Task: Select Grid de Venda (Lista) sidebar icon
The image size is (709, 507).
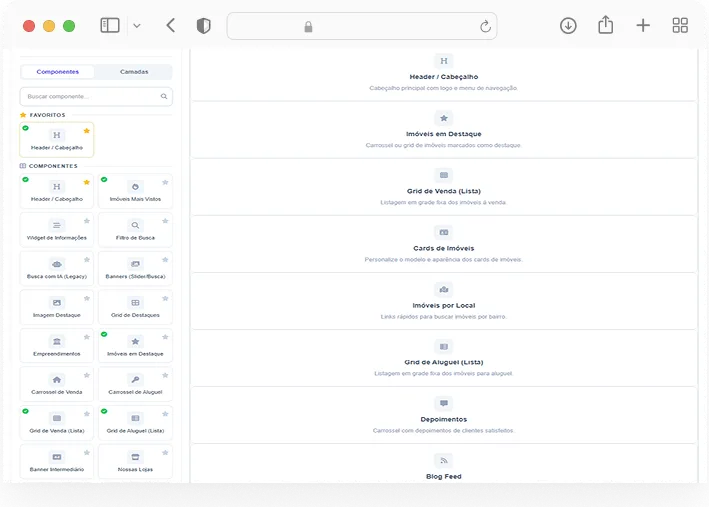Action: tap(57, 418)
